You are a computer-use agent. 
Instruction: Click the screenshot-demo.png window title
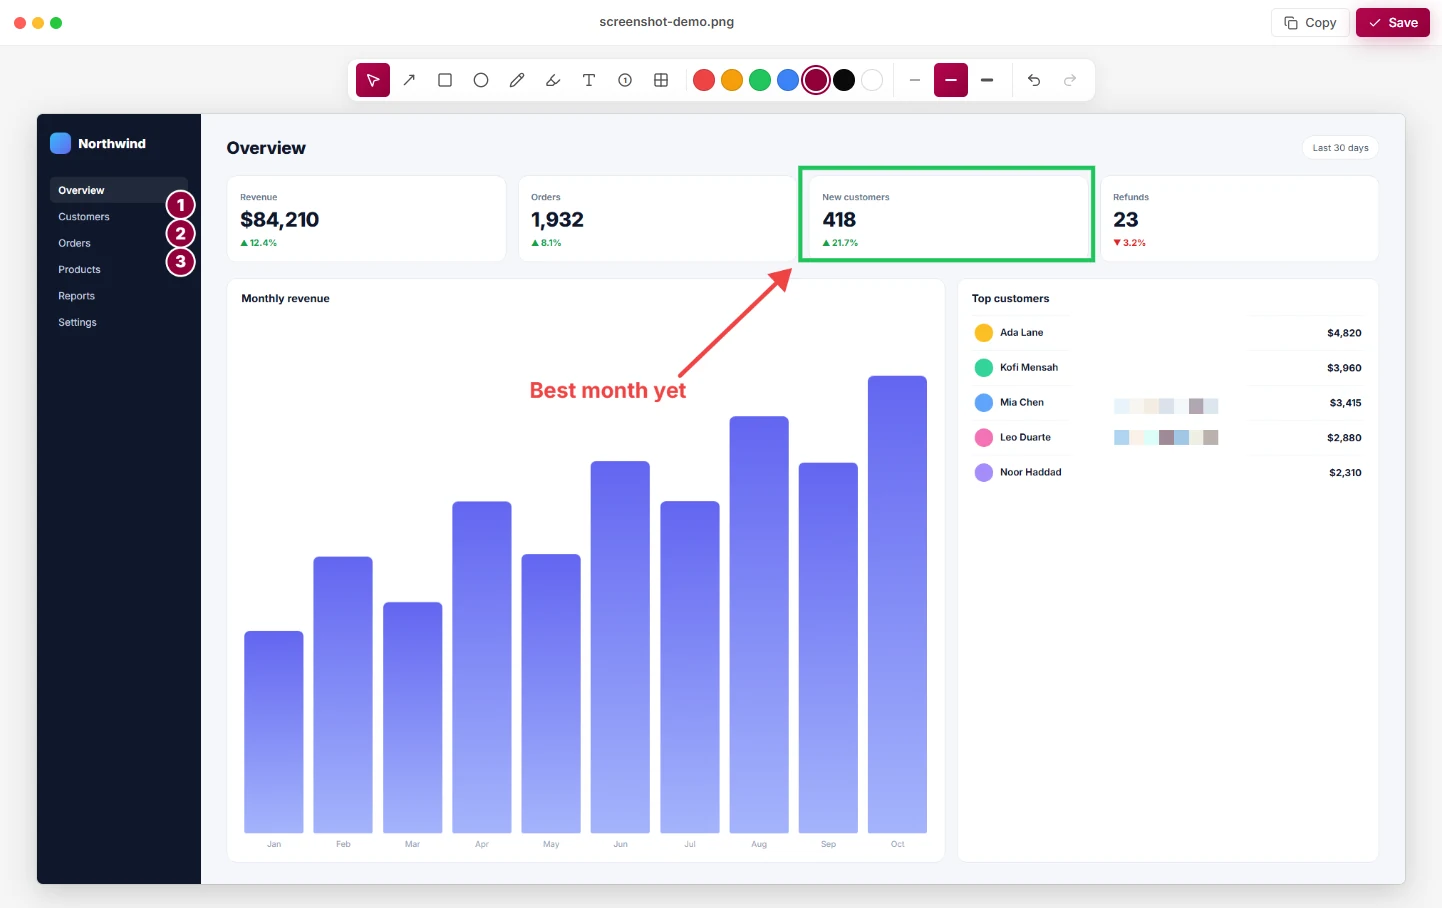pos(667,22)
